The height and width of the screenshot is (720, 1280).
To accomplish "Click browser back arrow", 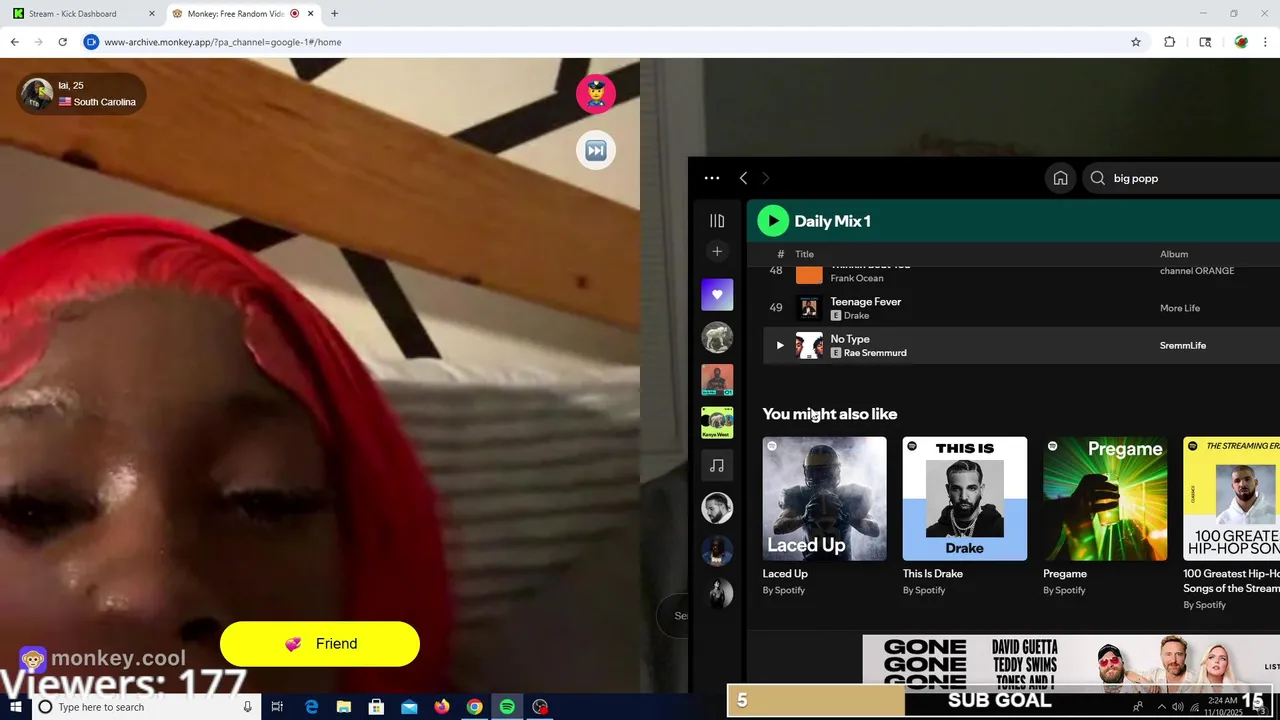I will click(x=14, y=42).
